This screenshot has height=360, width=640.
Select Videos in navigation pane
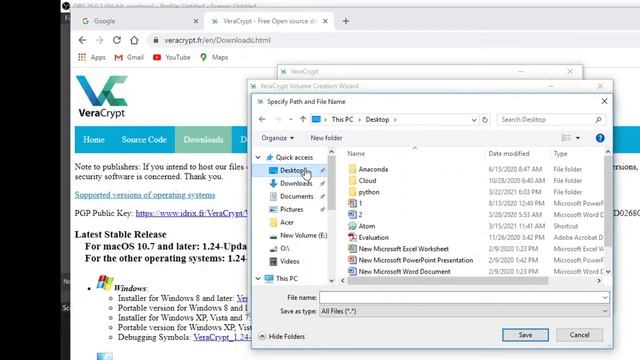pos(289,261)
